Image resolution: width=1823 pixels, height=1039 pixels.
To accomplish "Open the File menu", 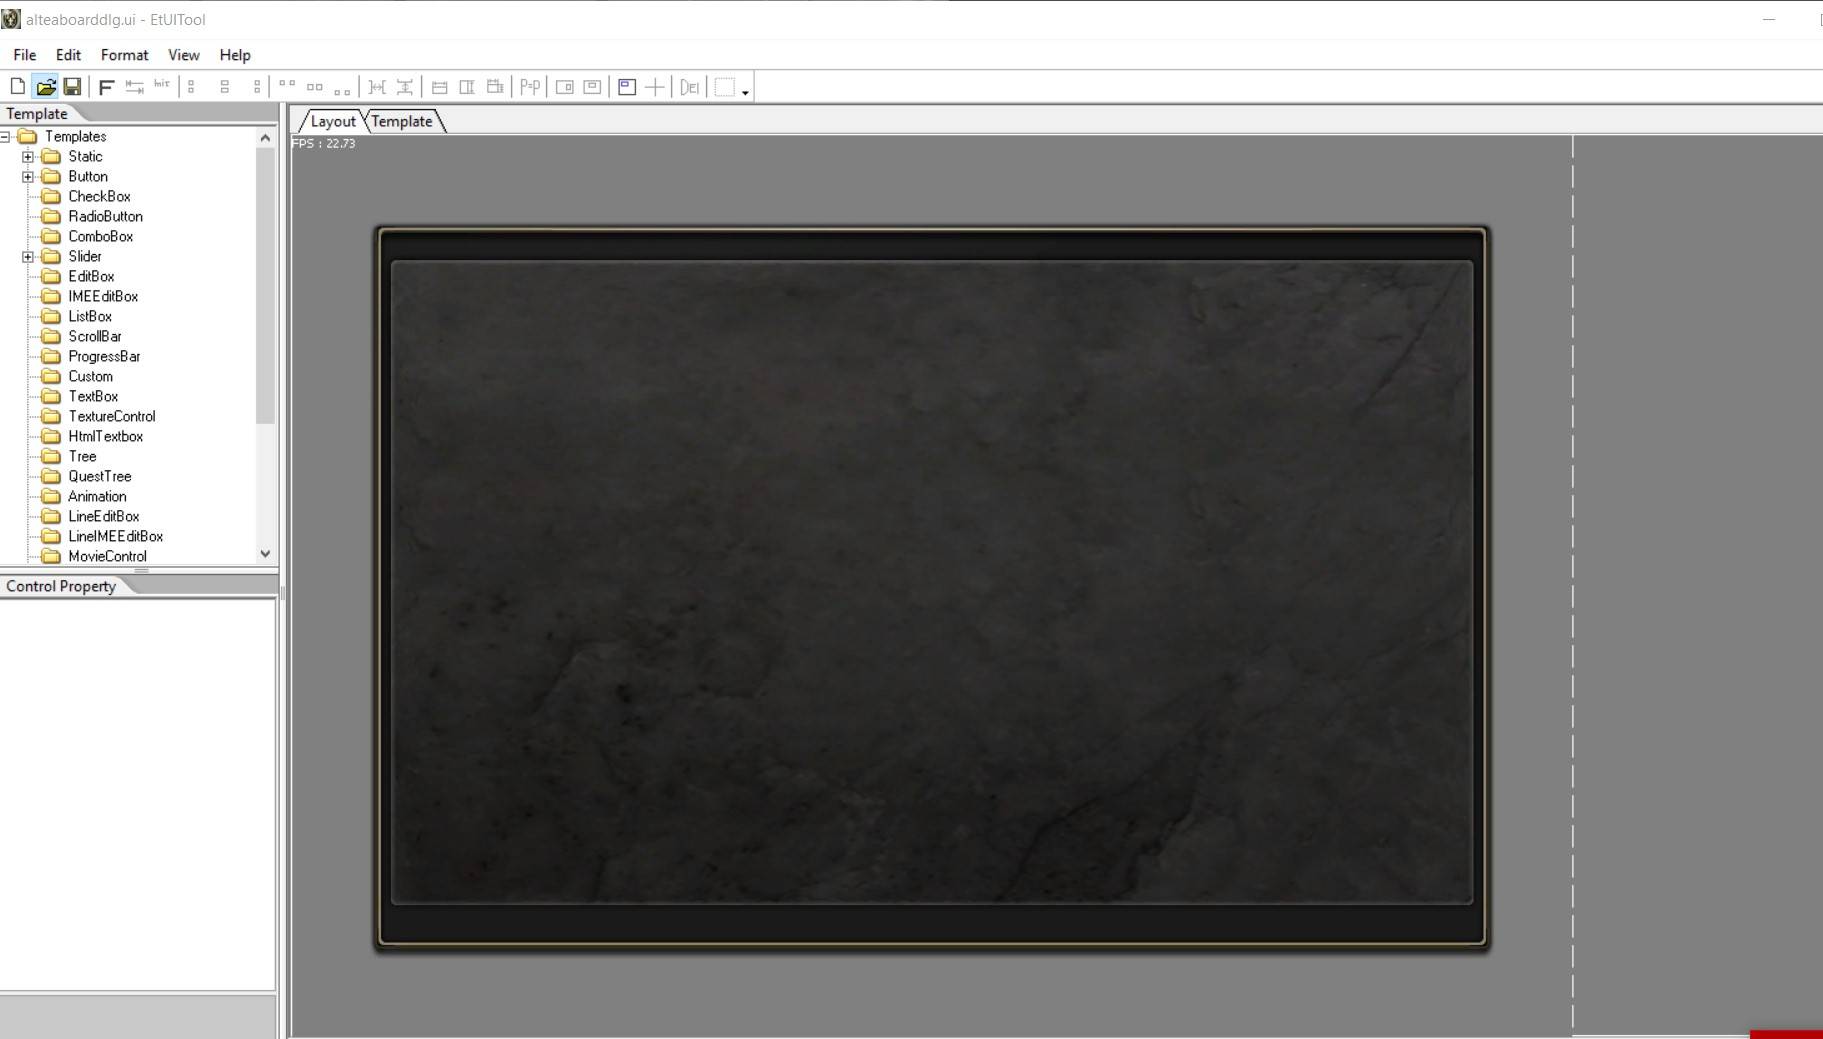I will coord(25,55).
